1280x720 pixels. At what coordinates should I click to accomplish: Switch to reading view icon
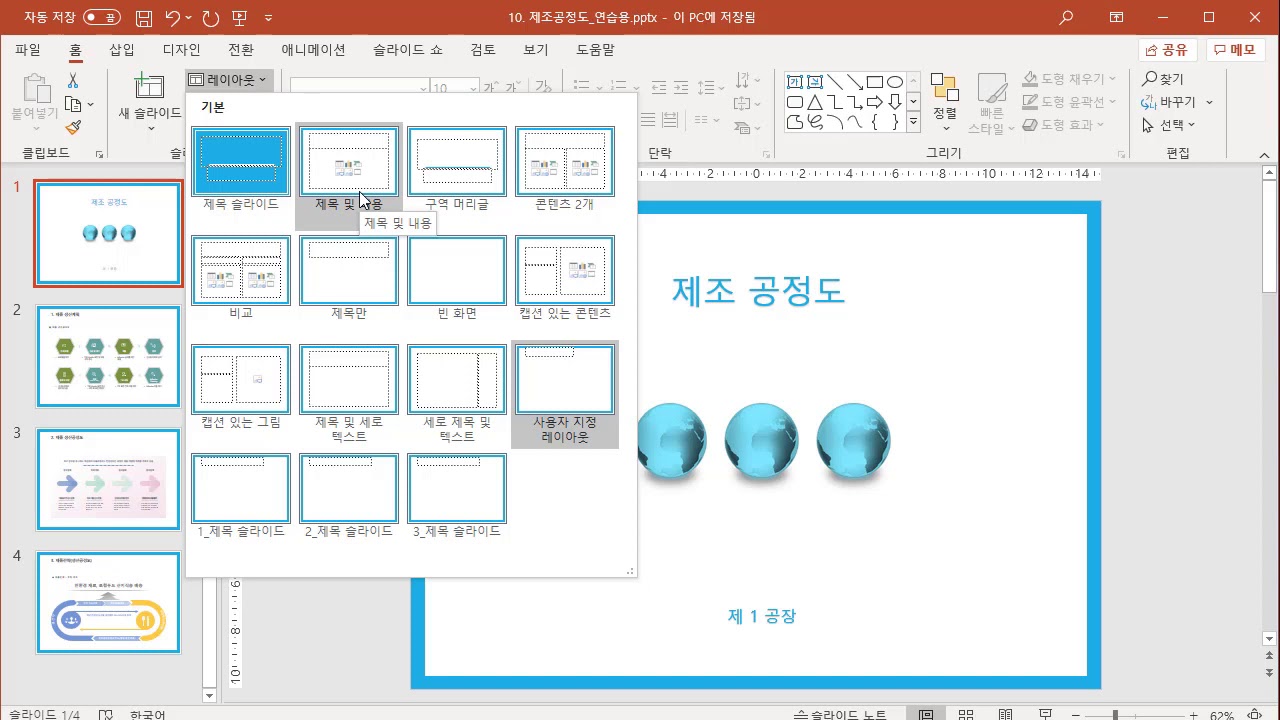coord(1005,714)
